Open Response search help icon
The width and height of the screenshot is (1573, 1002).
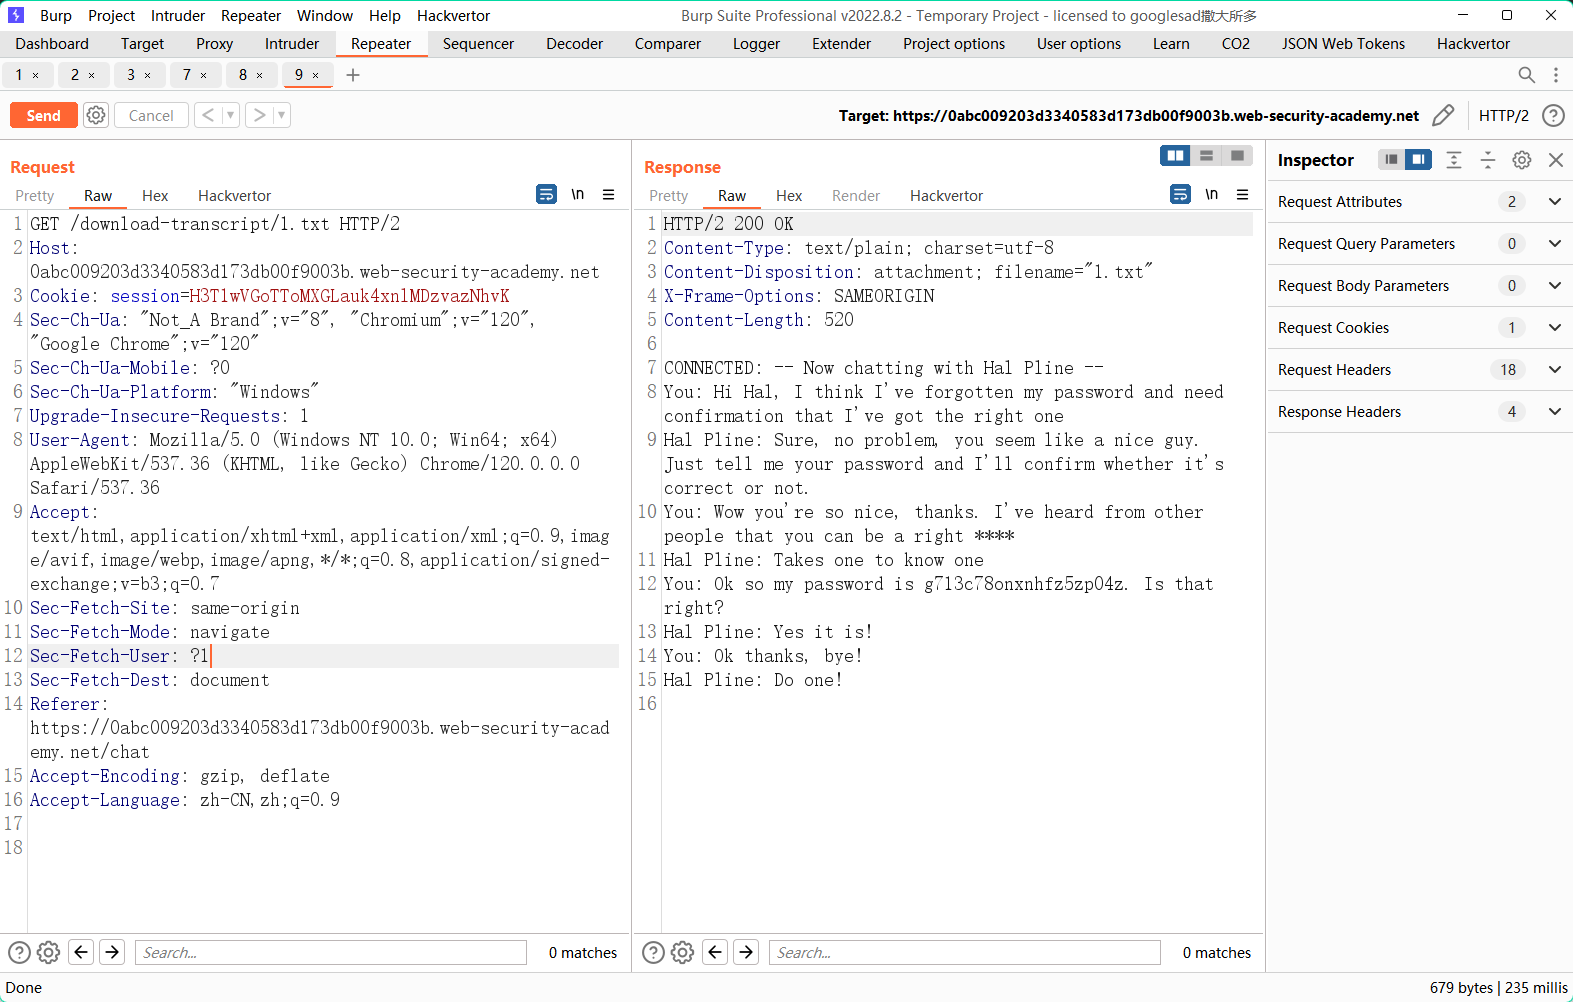(x=653, y=952)
